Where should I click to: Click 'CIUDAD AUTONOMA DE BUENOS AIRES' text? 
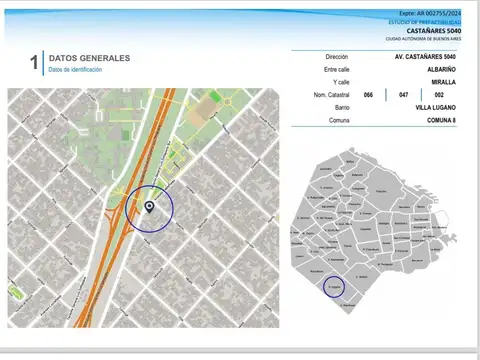coord(423,39)
